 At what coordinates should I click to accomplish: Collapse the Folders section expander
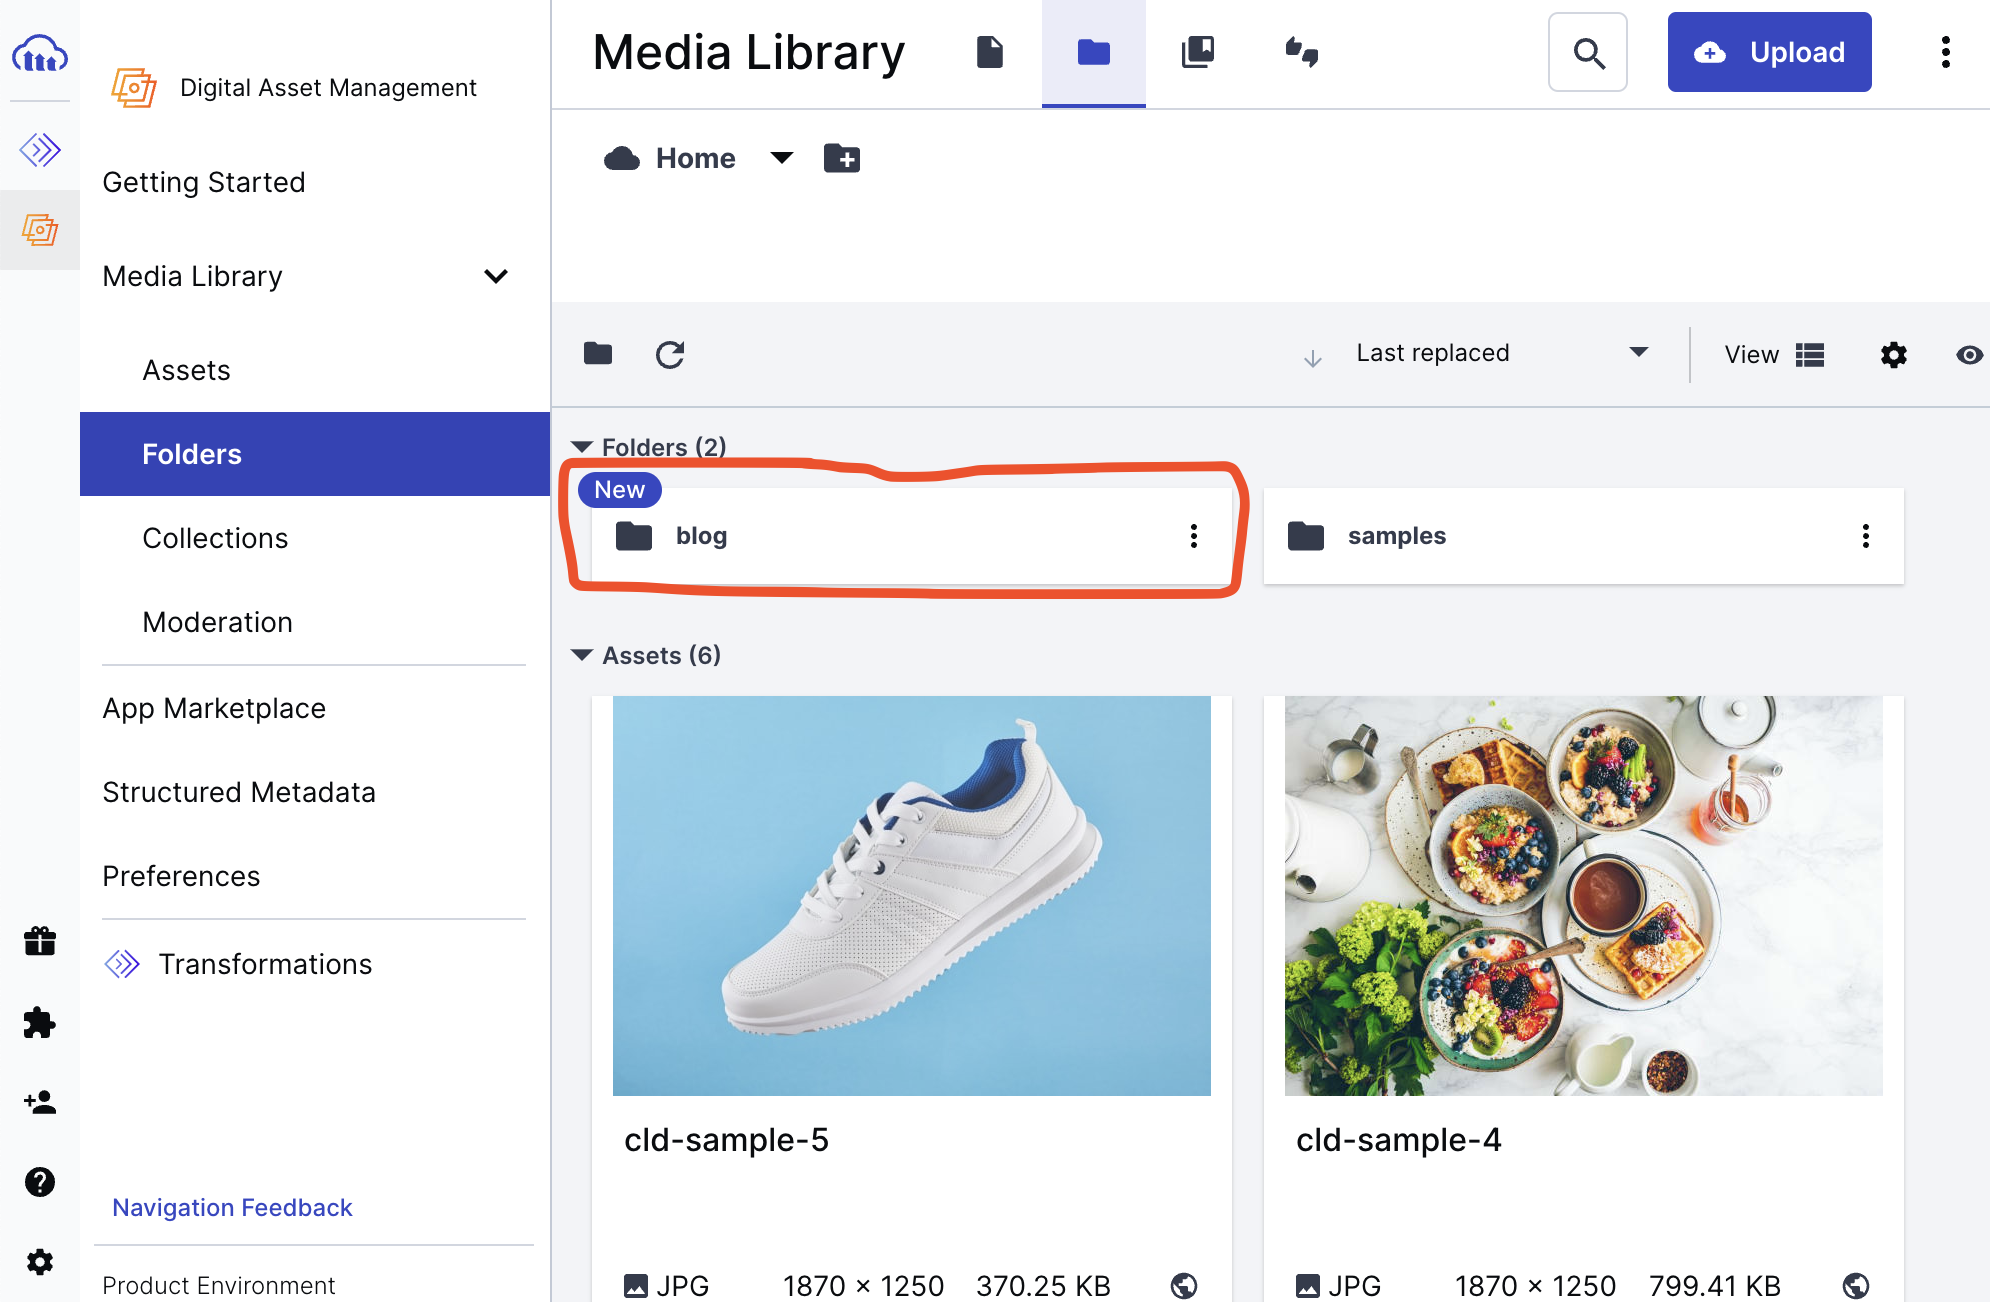581,446
